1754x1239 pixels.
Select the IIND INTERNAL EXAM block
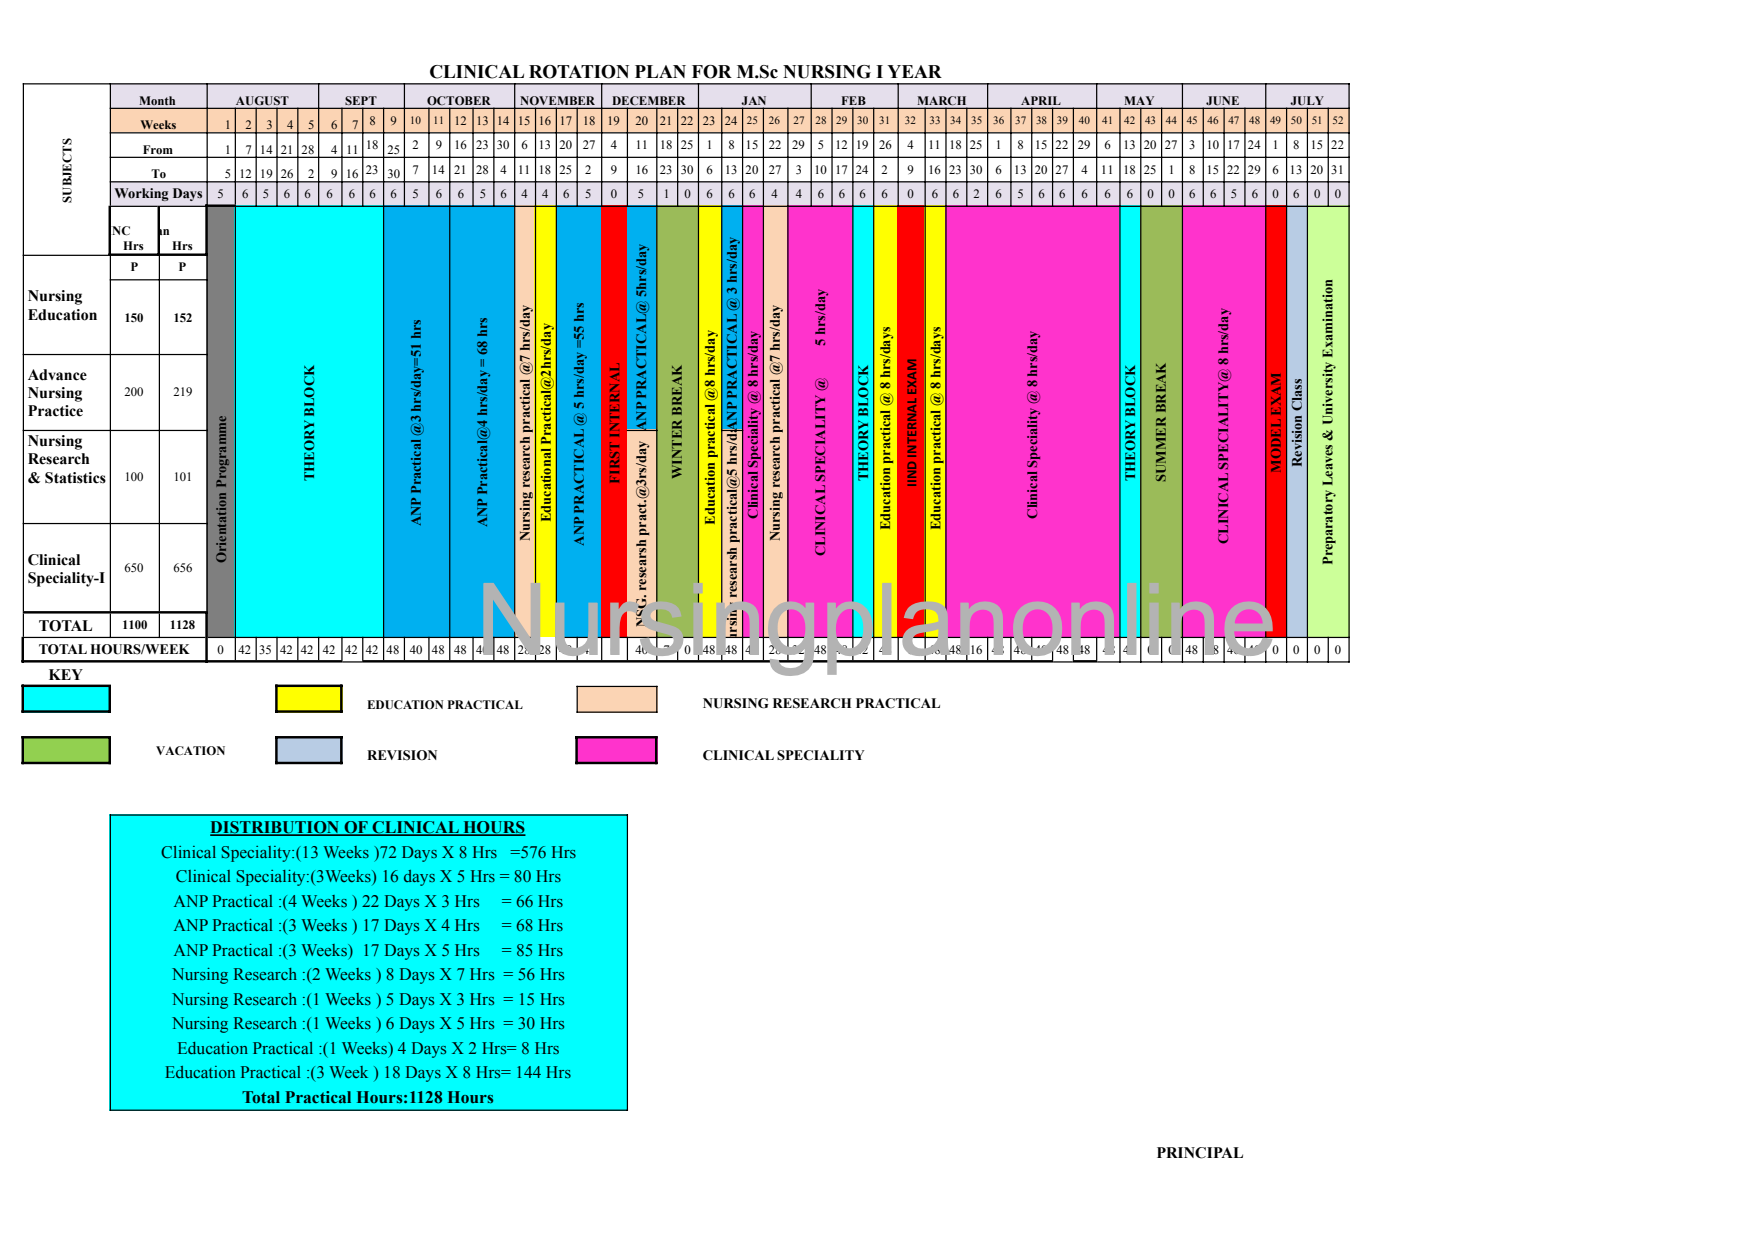pos(913,430)
